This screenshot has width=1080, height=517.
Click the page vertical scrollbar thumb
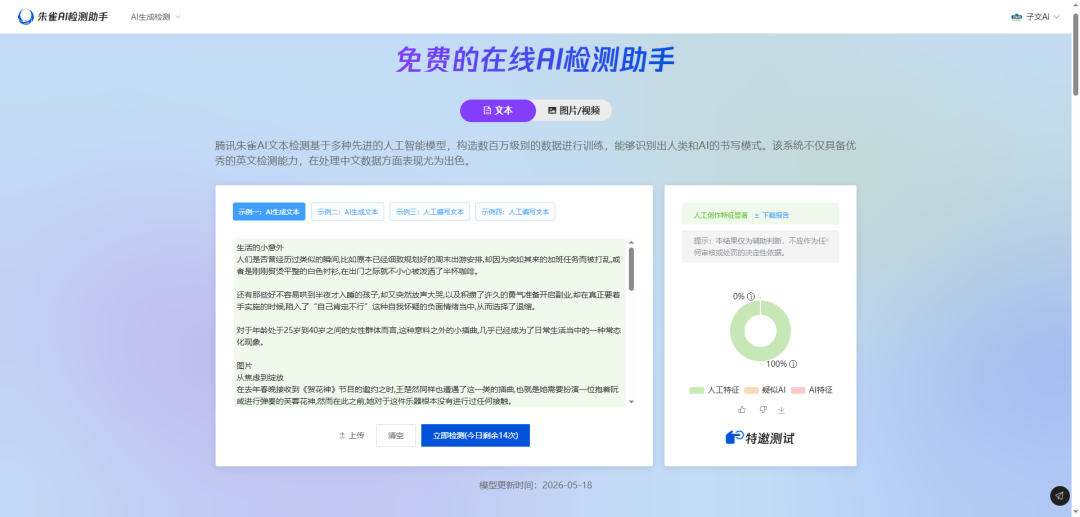point(1075,52)
